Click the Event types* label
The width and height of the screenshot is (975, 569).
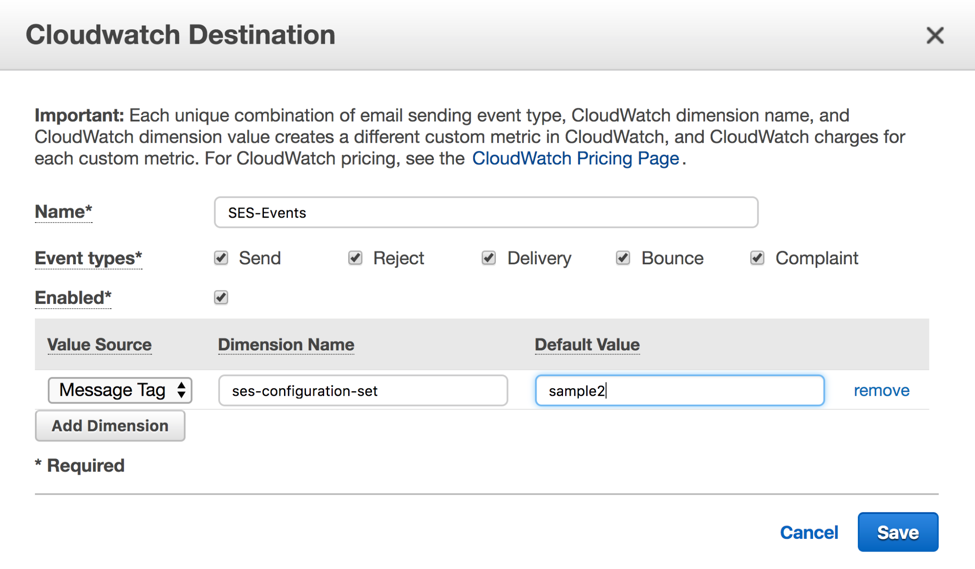[88, 259]
